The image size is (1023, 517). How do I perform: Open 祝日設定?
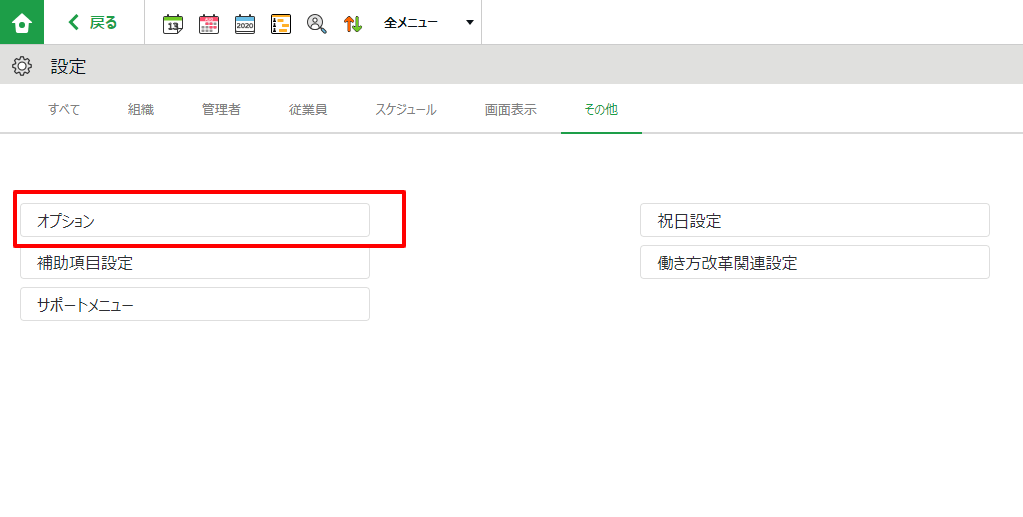[815, 221]
